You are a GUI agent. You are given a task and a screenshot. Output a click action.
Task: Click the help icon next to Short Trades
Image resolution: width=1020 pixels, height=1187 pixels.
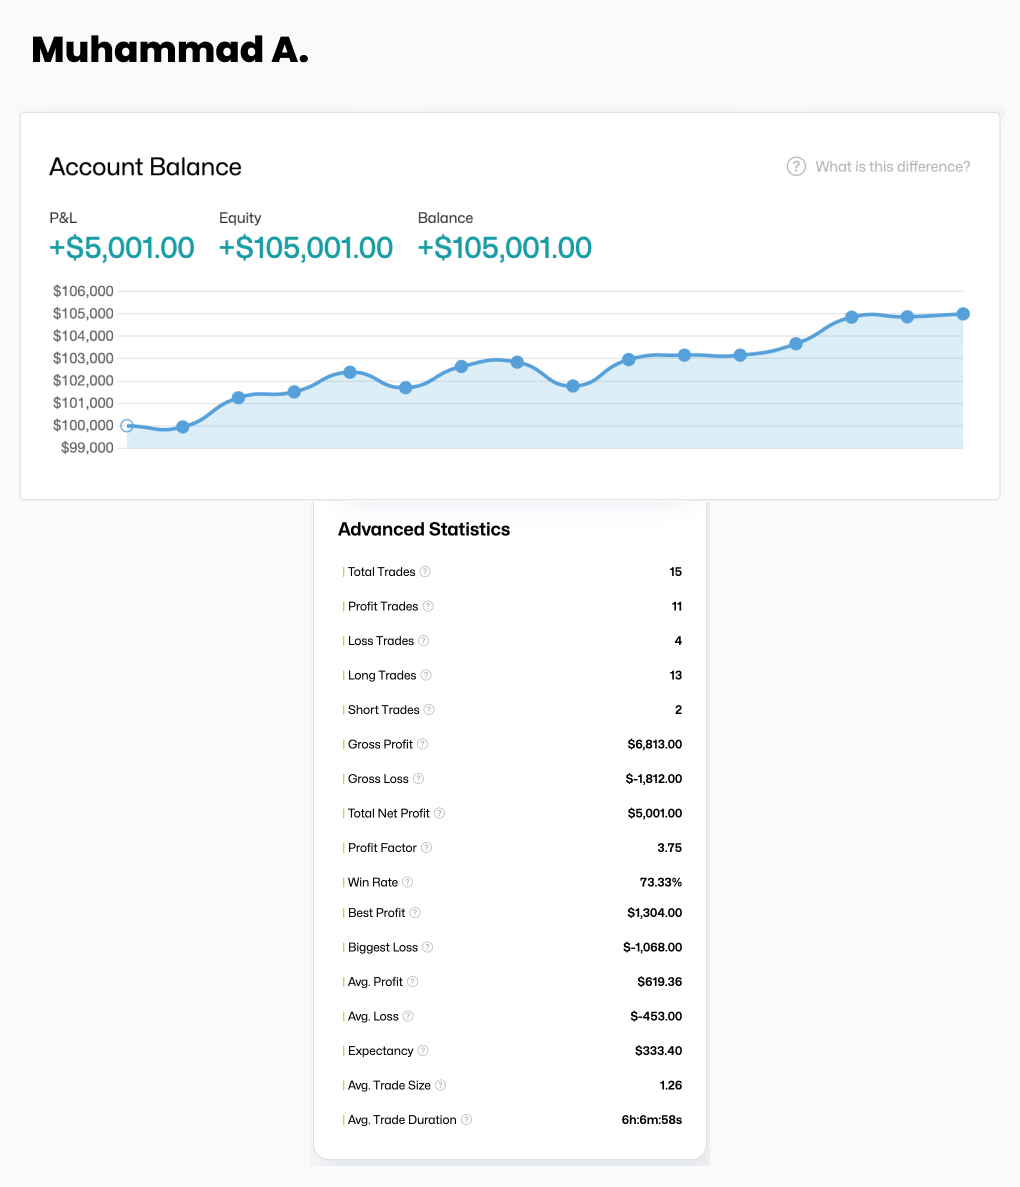point(429,710)
